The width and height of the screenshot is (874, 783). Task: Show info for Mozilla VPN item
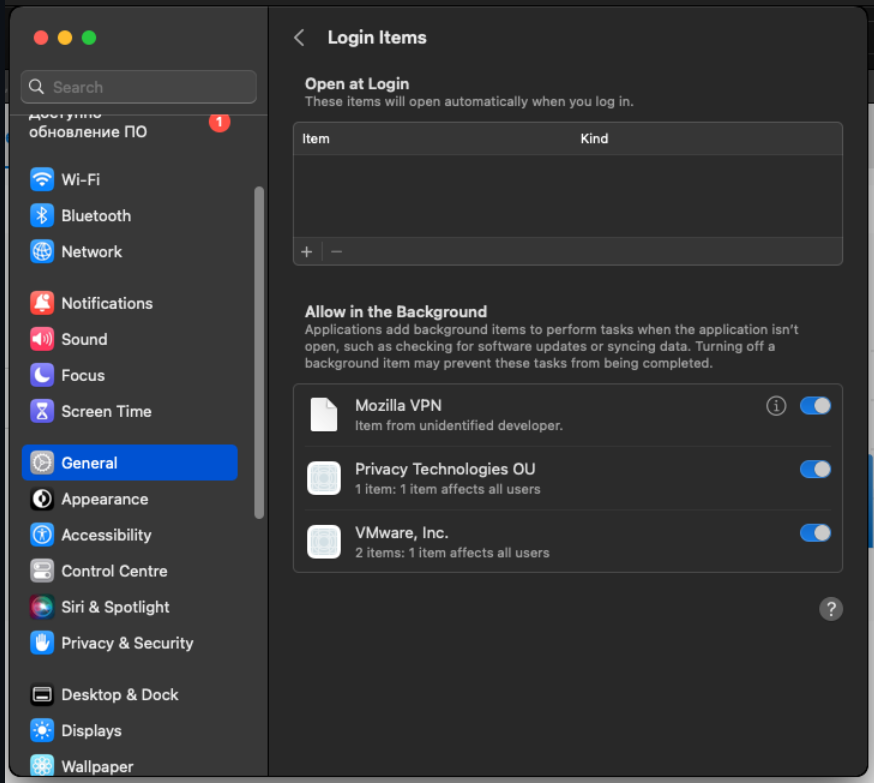tap(776, 406)
